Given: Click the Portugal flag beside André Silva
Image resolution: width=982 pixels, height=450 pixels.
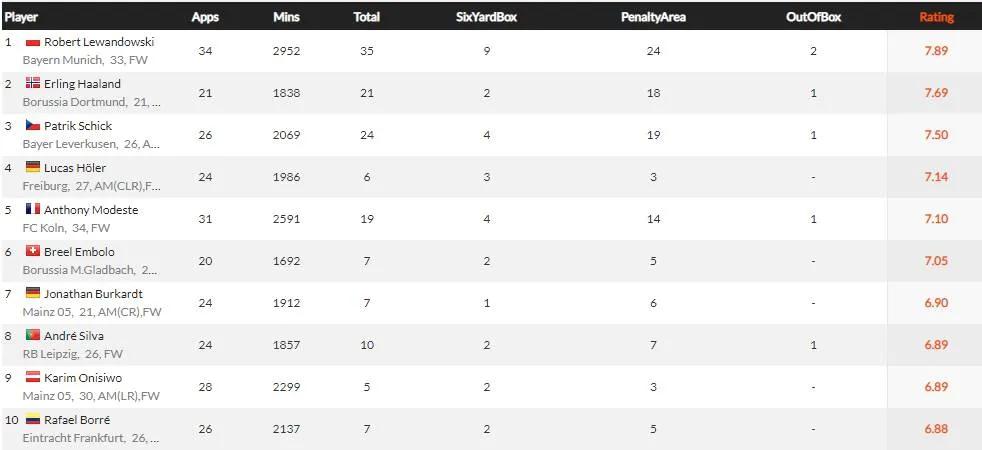Looking at the screenshot, I should pyautogui.click(x=33, y=336).
